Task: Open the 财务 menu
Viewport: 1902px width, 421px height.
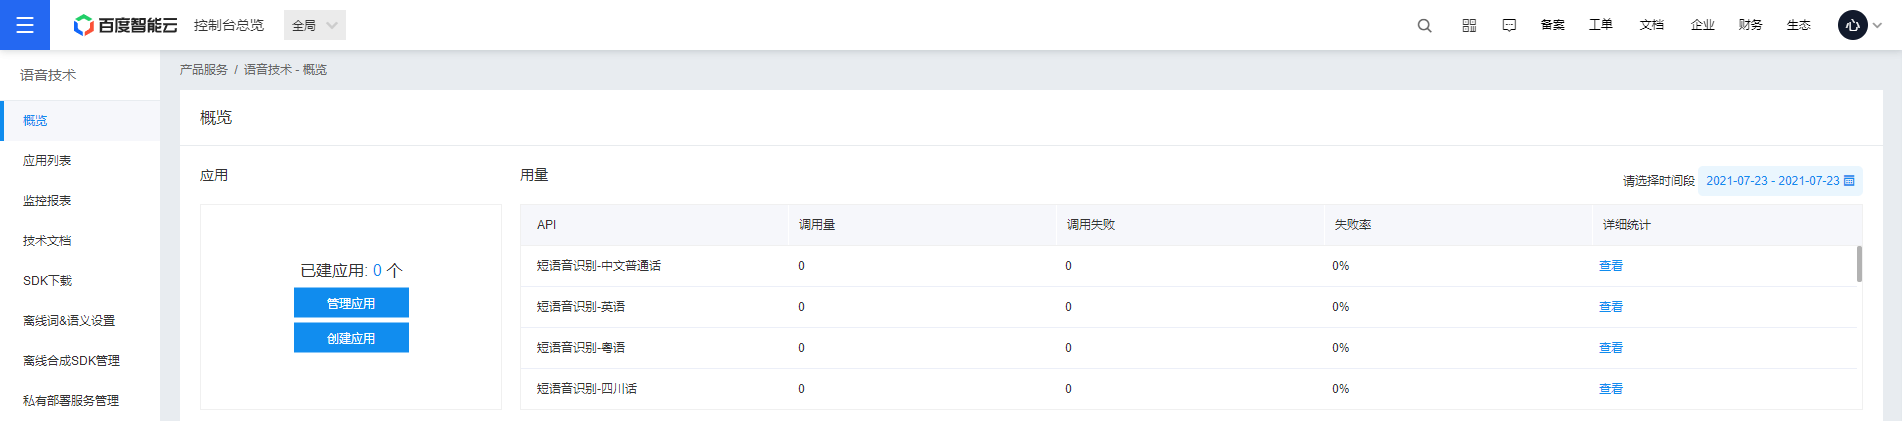Action: tap(1751, 25)
